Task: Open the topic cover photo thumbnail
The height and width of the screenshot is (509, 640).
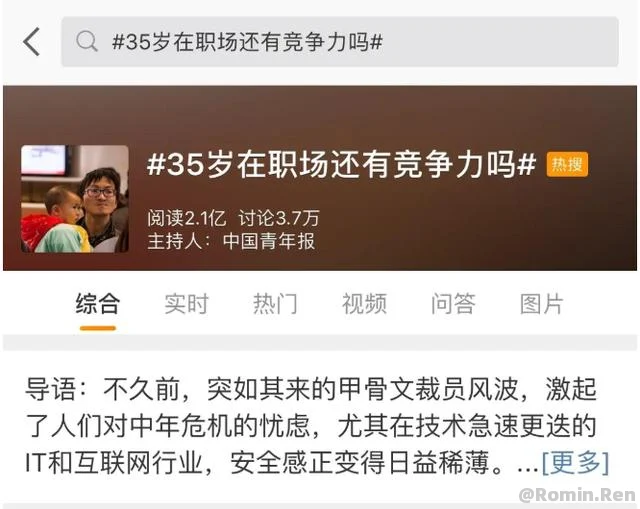Action: tap(75, 199)
